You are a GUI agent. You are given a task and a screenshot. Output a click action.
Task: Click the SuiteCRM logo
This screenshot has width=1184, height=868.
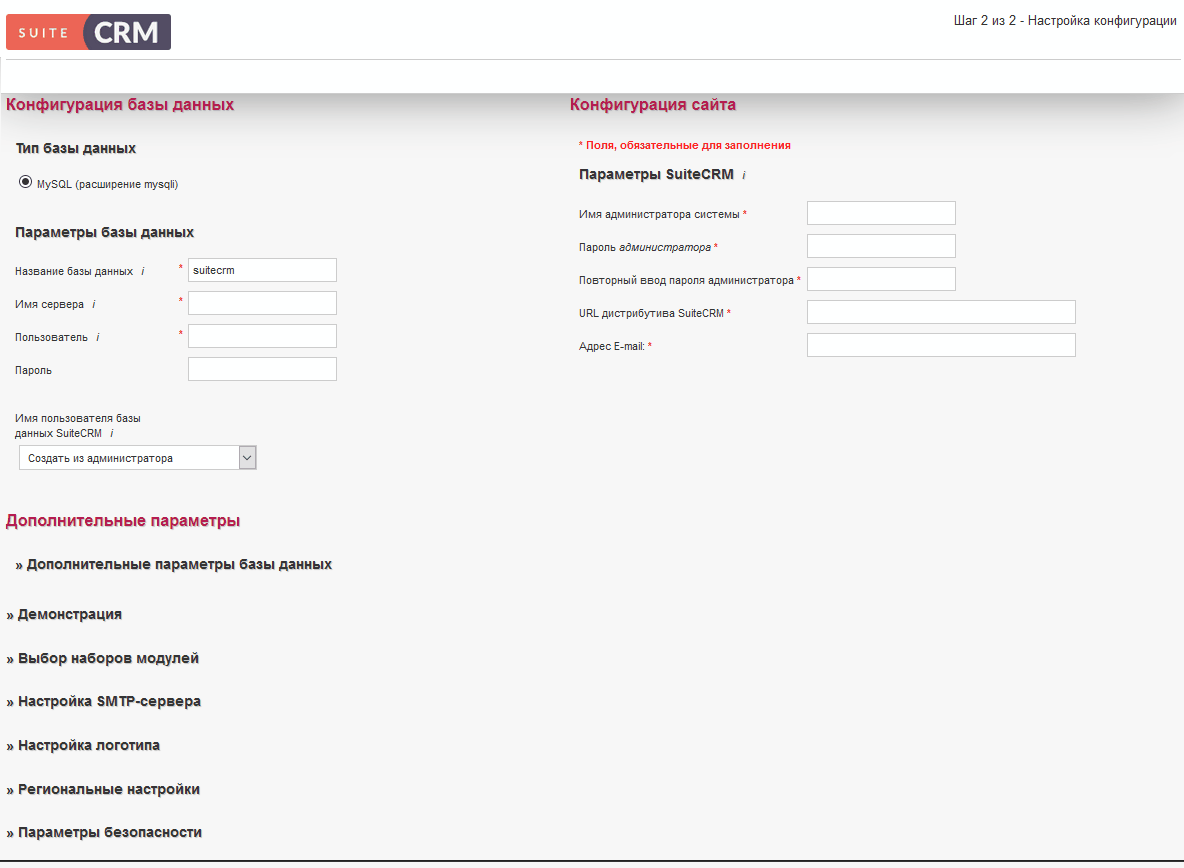pos(88,32)
